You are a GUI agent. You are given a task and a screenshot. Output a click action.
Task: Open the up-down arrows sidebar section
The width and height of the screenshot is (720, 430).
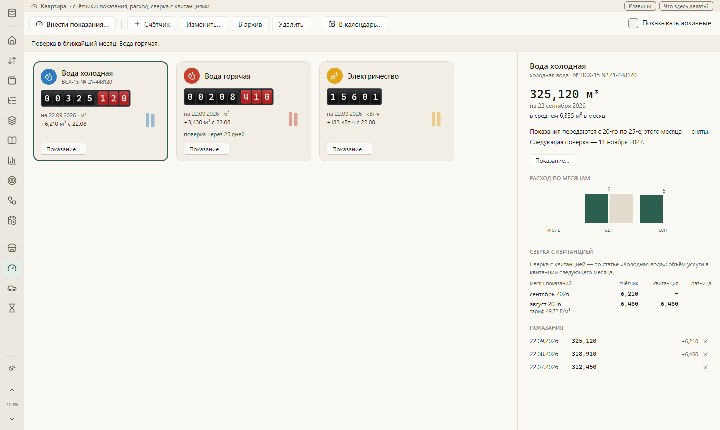pyautogui.click(x=12, y=60)
